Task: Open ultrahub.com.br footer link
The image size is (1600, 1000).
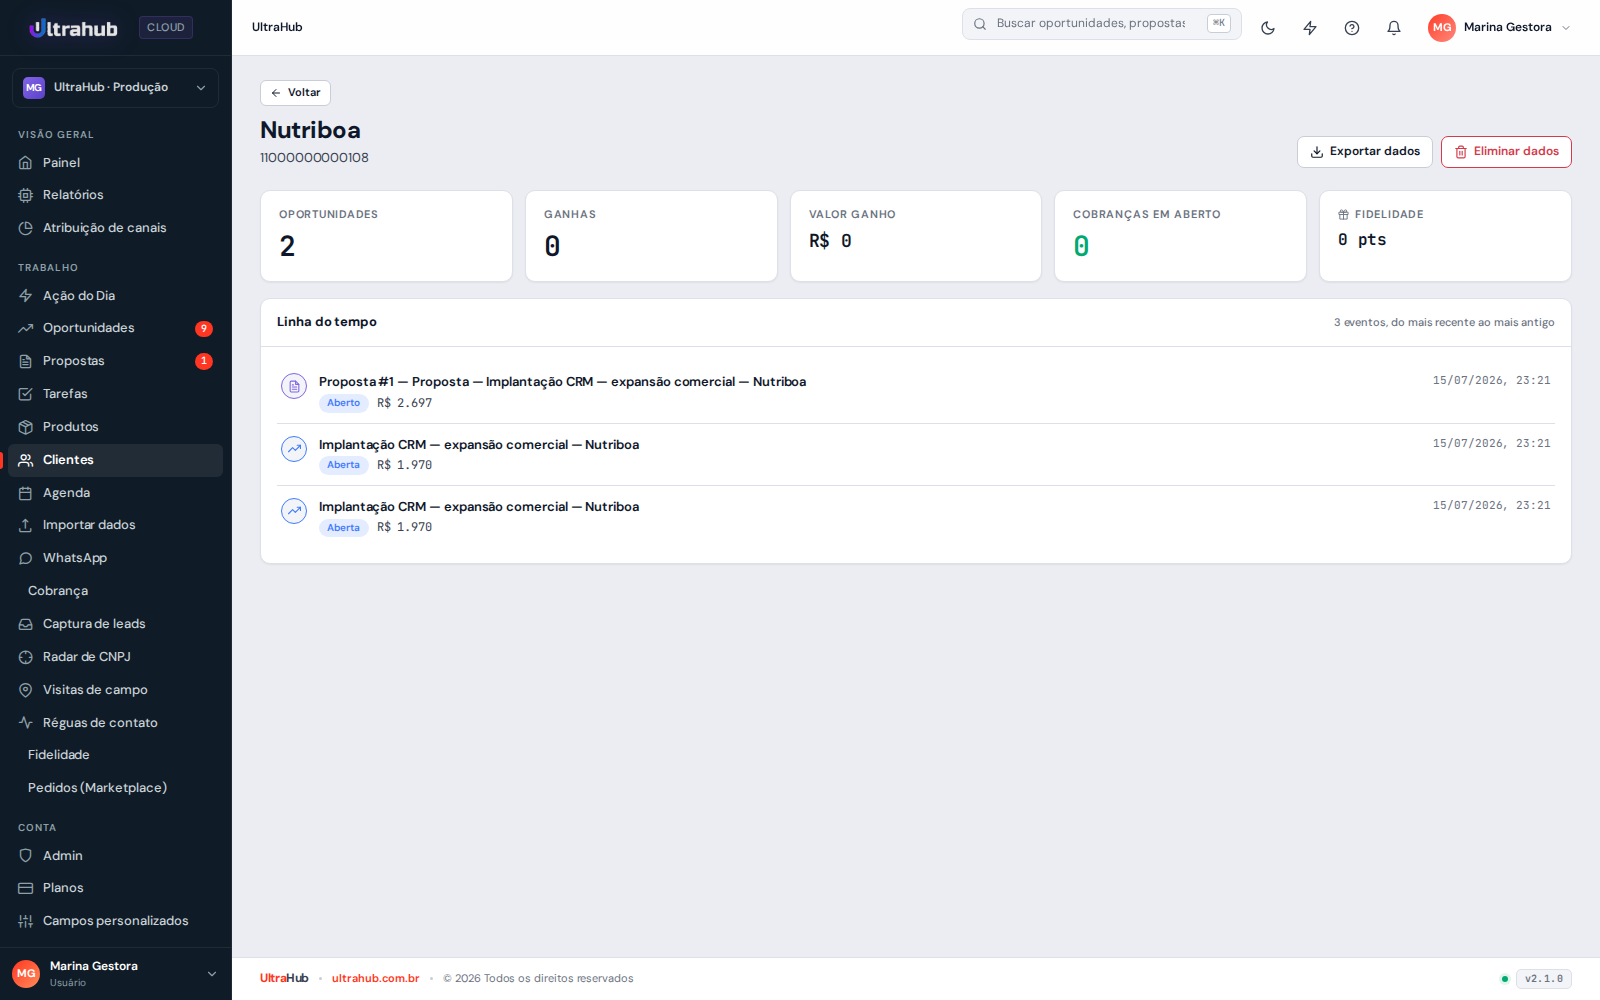Action: (376, 978)
